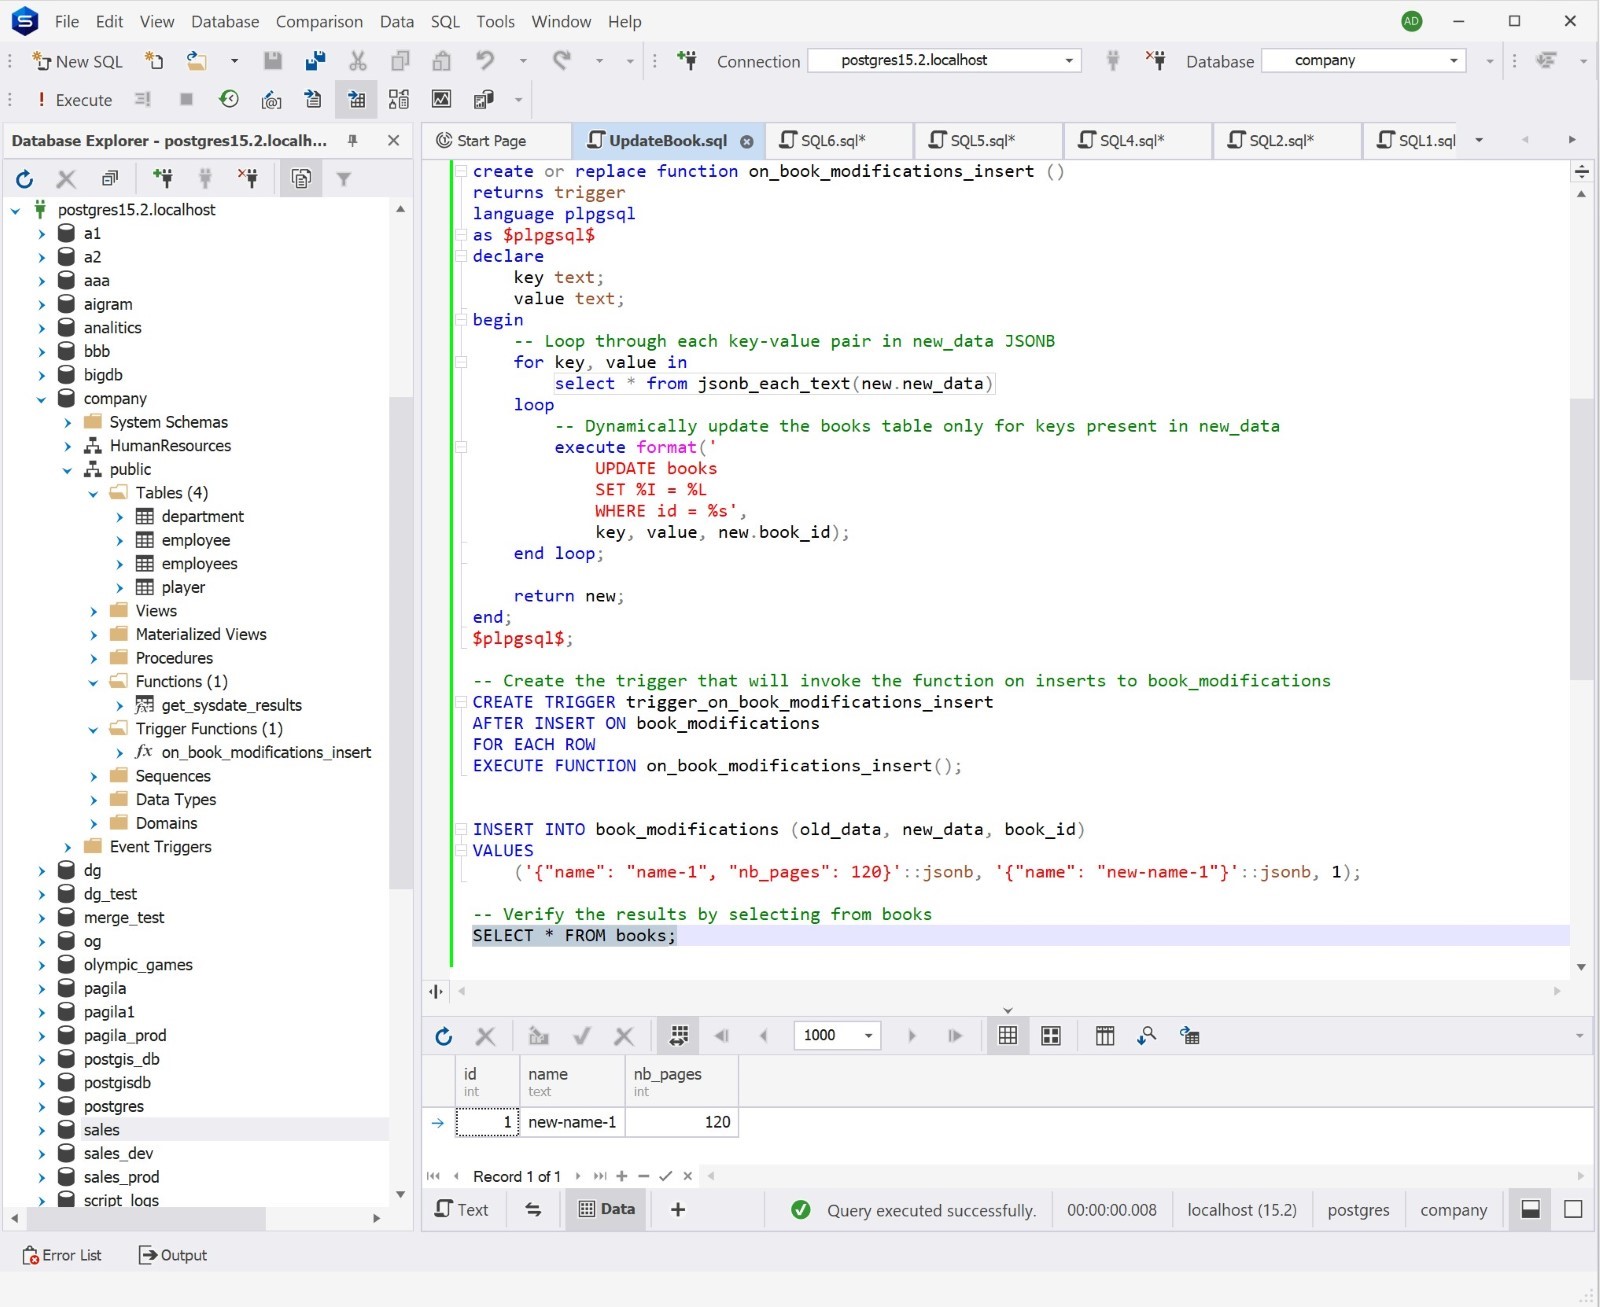The height and width of the screenshot is (1307, 1600).
Task: Open the Comparison menu
Action: [319, 21]
